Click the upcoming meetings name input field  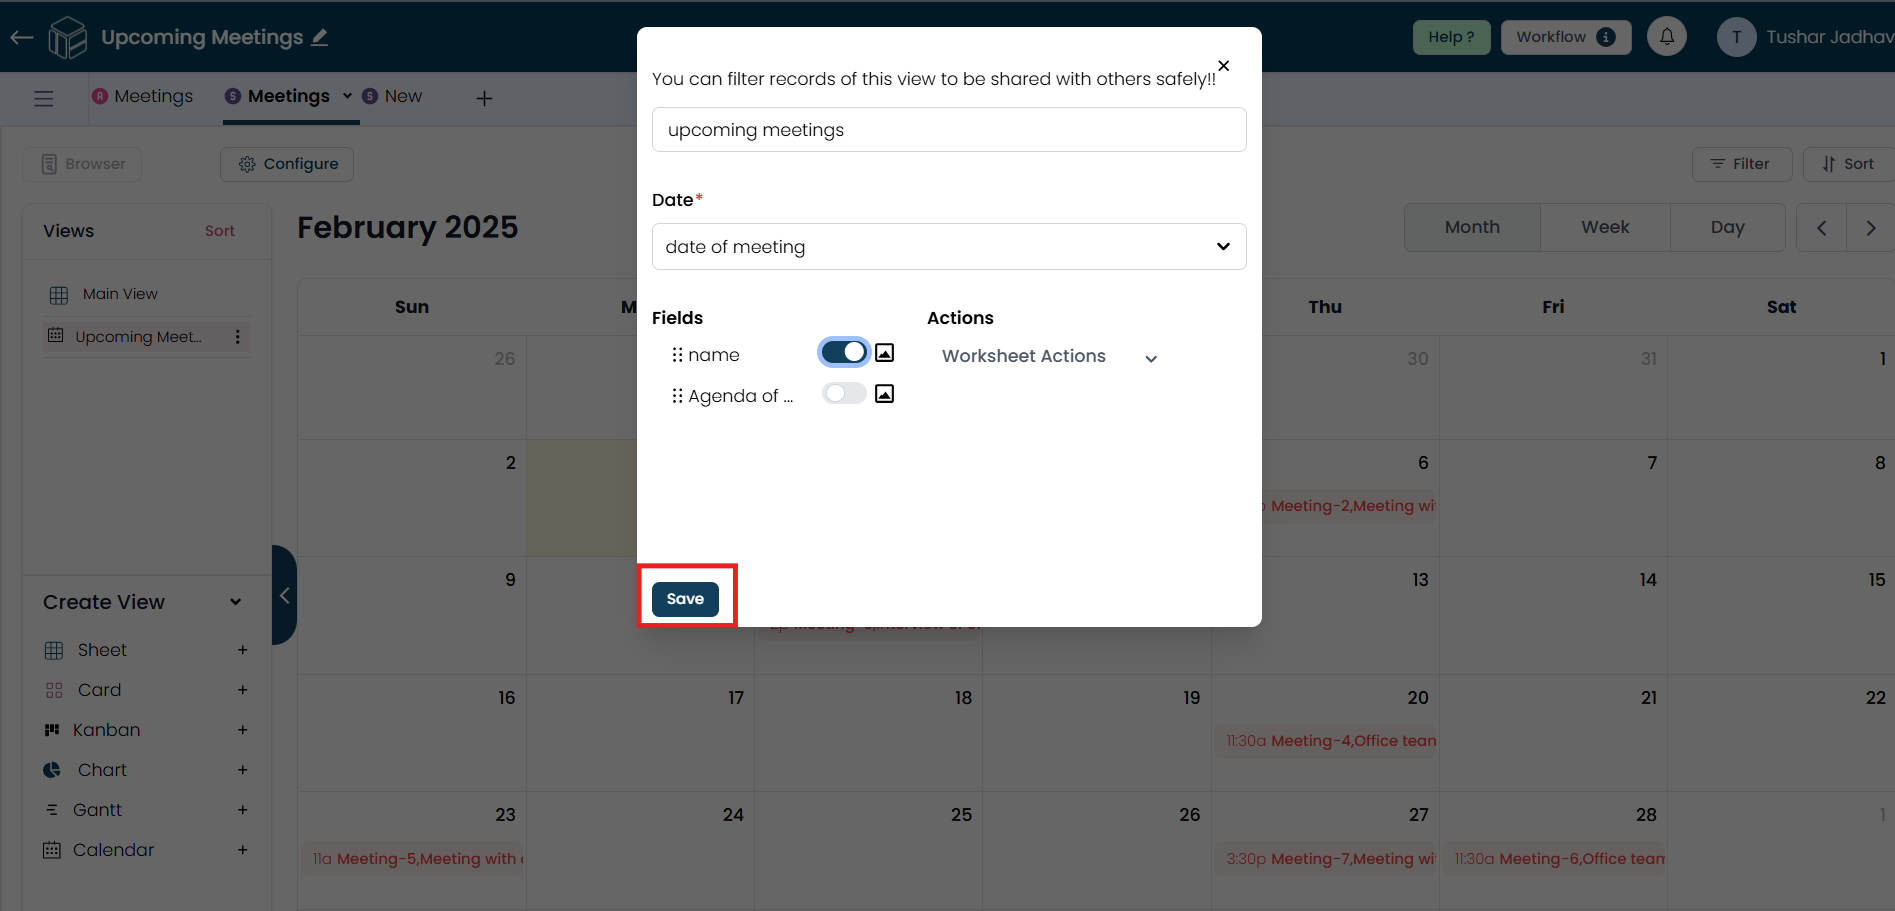click(x=949, y=130)
